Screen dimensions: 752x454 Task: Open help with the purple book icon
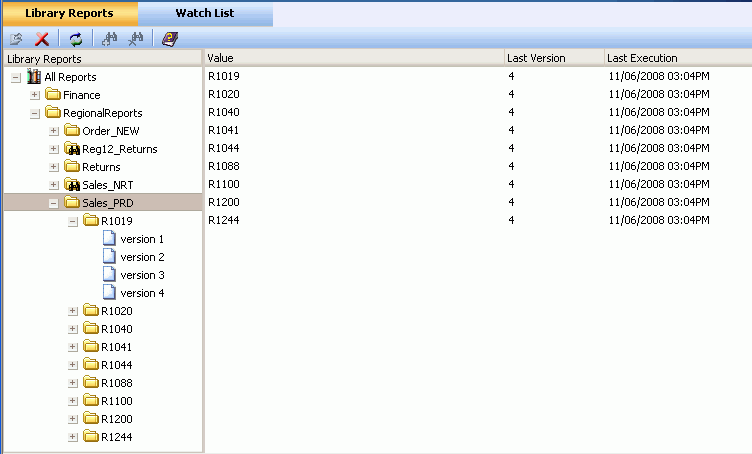(170, 39)
